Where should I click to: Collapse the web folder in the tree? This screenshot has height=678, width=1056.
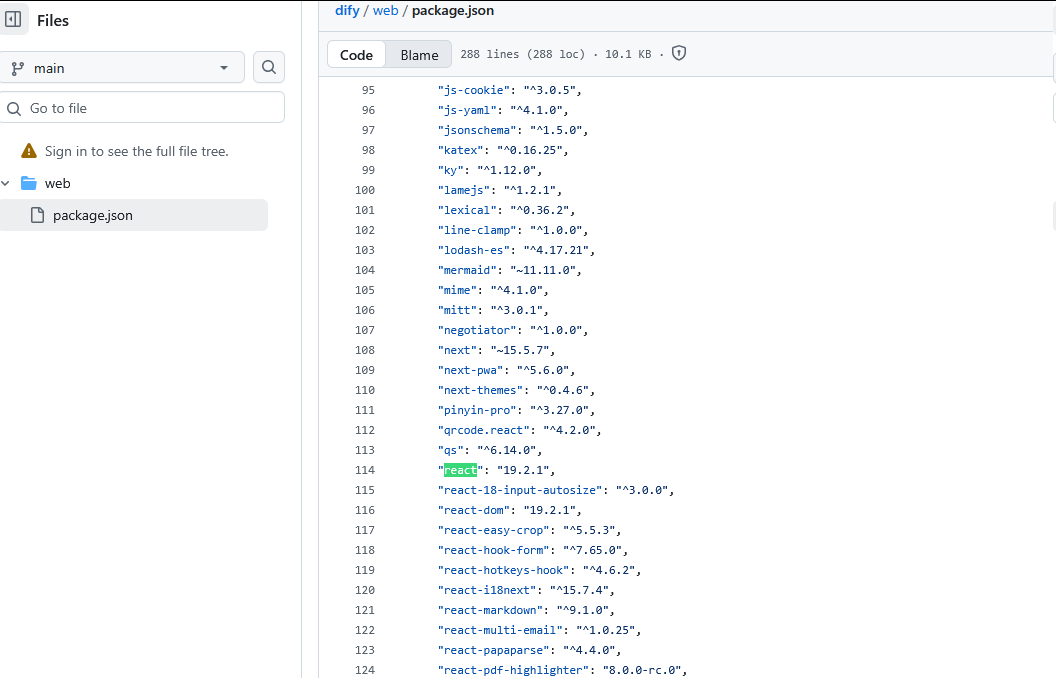(8, 183)
